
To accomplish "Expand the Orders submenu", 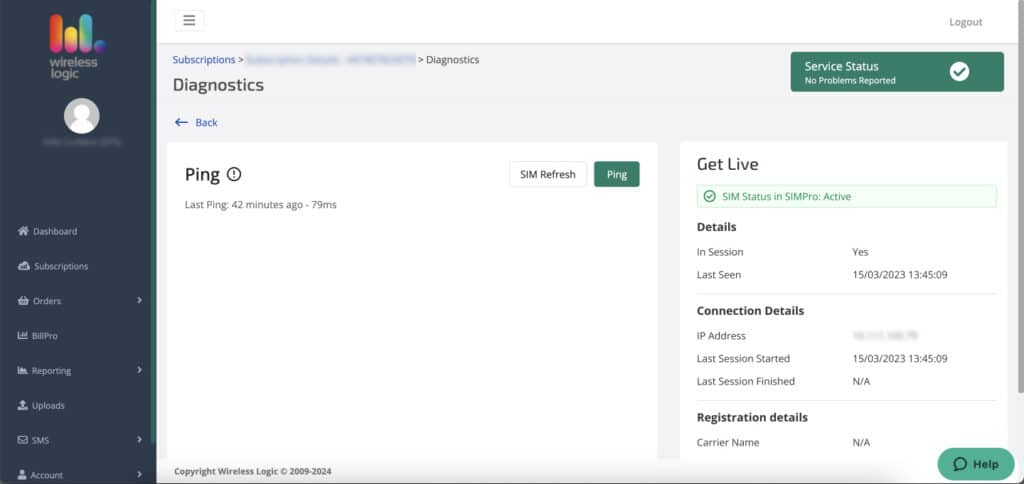I will point(139,300).
